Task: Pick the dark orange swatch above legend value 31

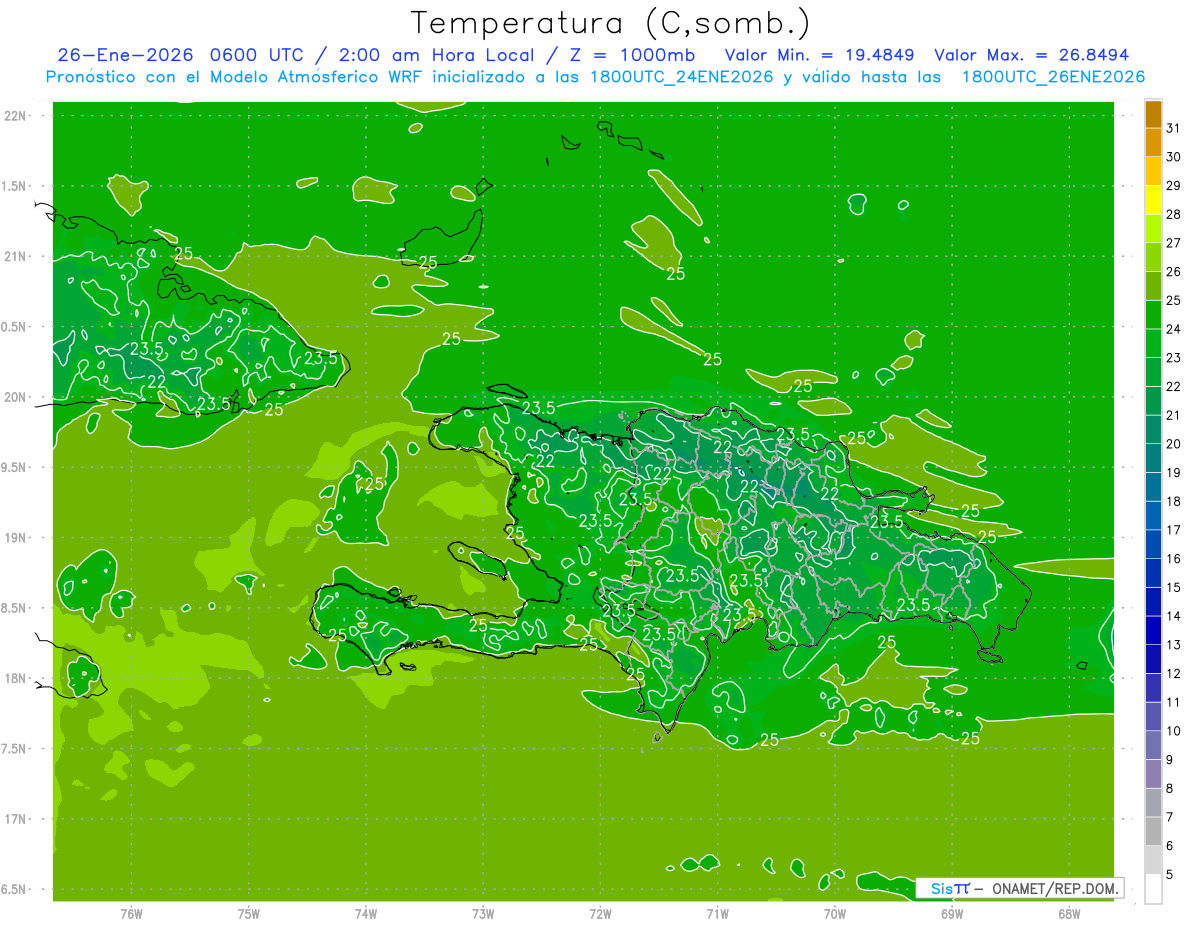Action: click(x=1153, y=114)
